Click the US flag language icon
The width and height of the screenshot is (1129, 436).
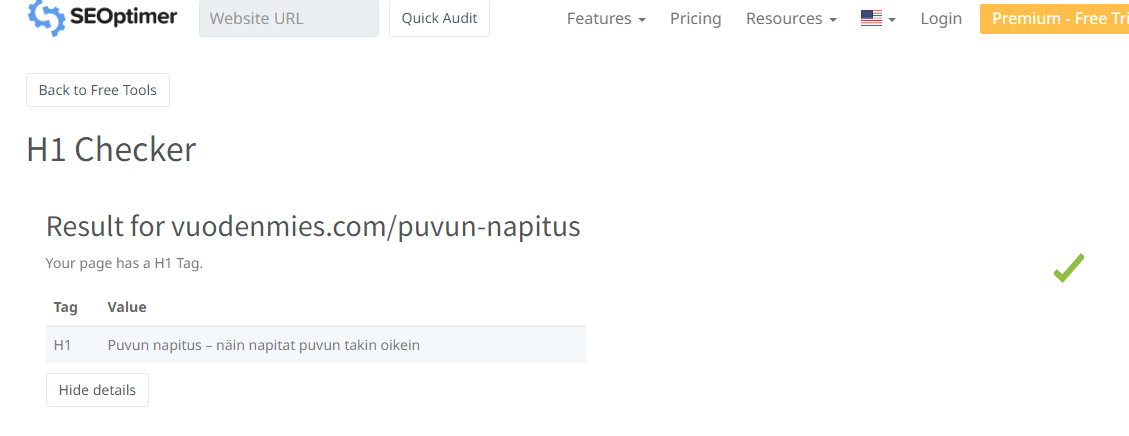click(x=871, y=19)
